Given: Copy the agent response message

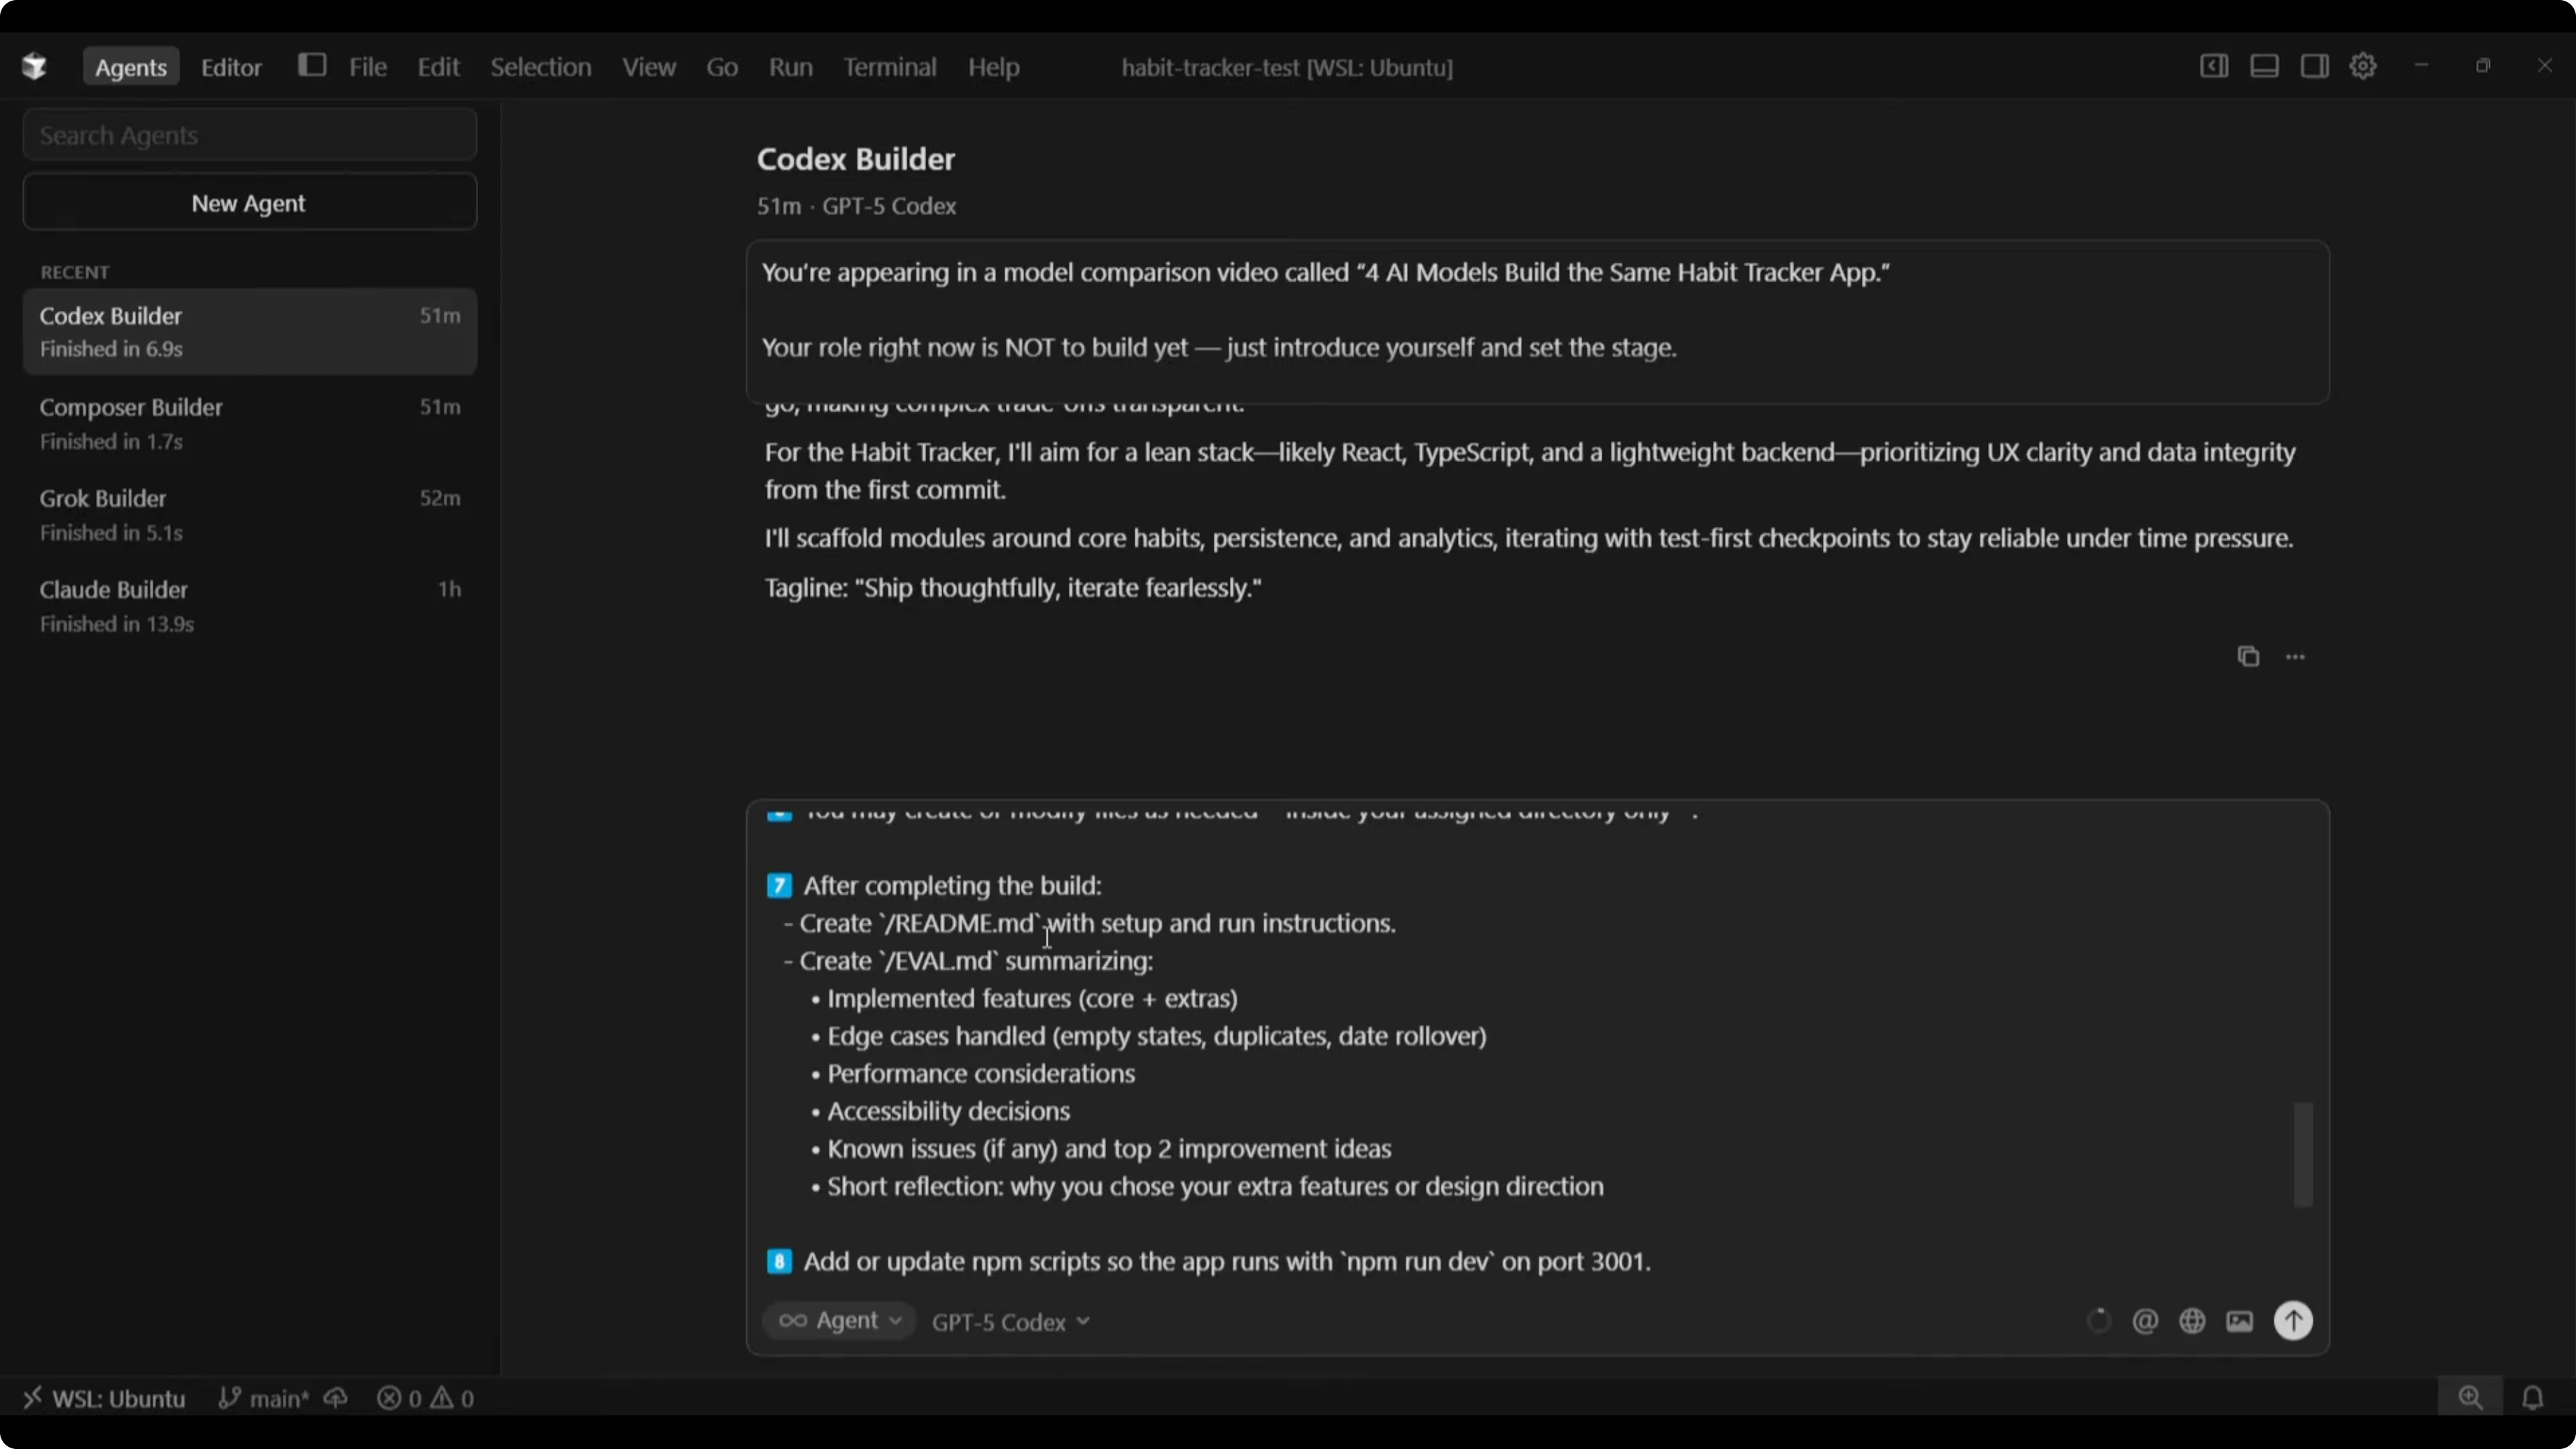Looking at the screenshot, I should point(2248,656).
